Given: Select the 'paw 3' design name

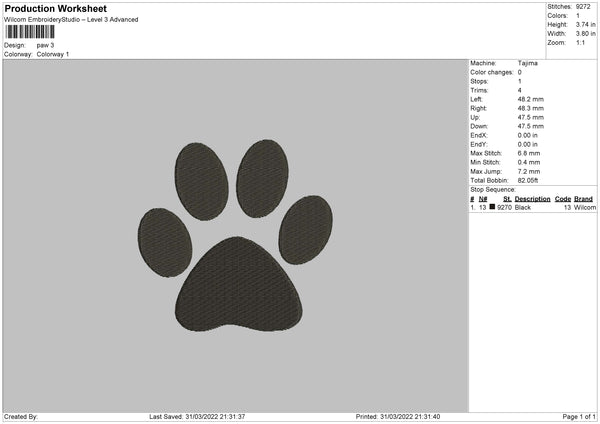Looking at the screenshot, I should [x=46, y=45].
